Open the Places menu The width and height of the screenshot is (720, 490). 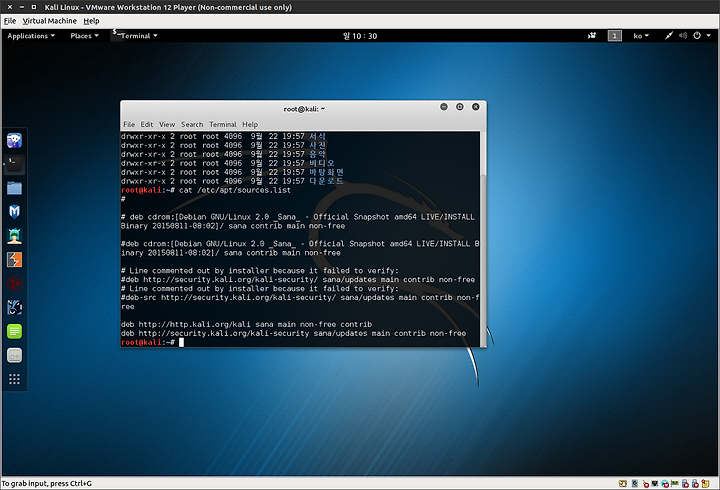pyautogui.click(x=84, y=36)
